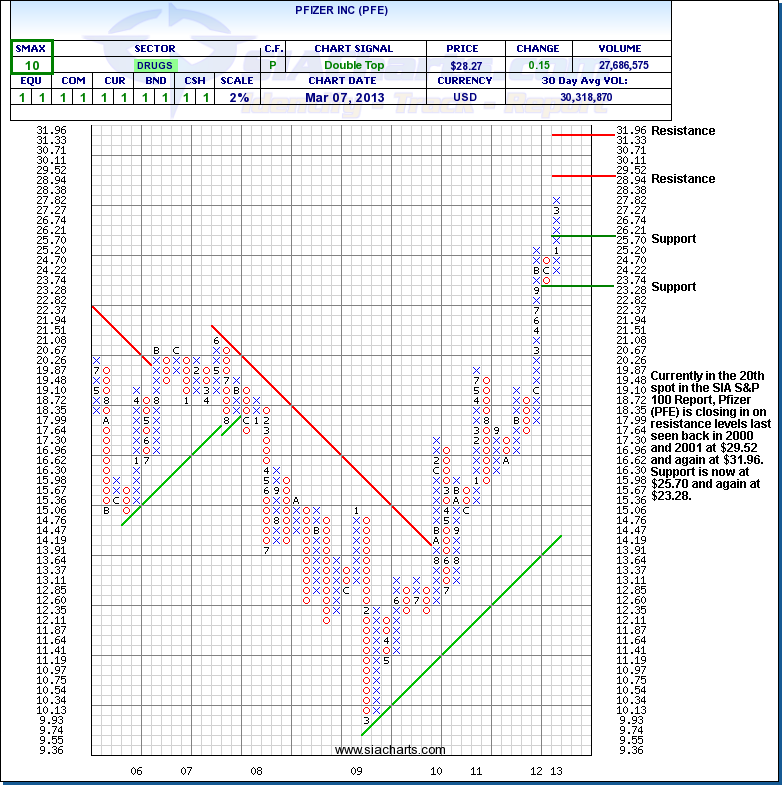Open the 2% scale setting
The height and width of the screenshot is (785, 782).
coord(236,98)
